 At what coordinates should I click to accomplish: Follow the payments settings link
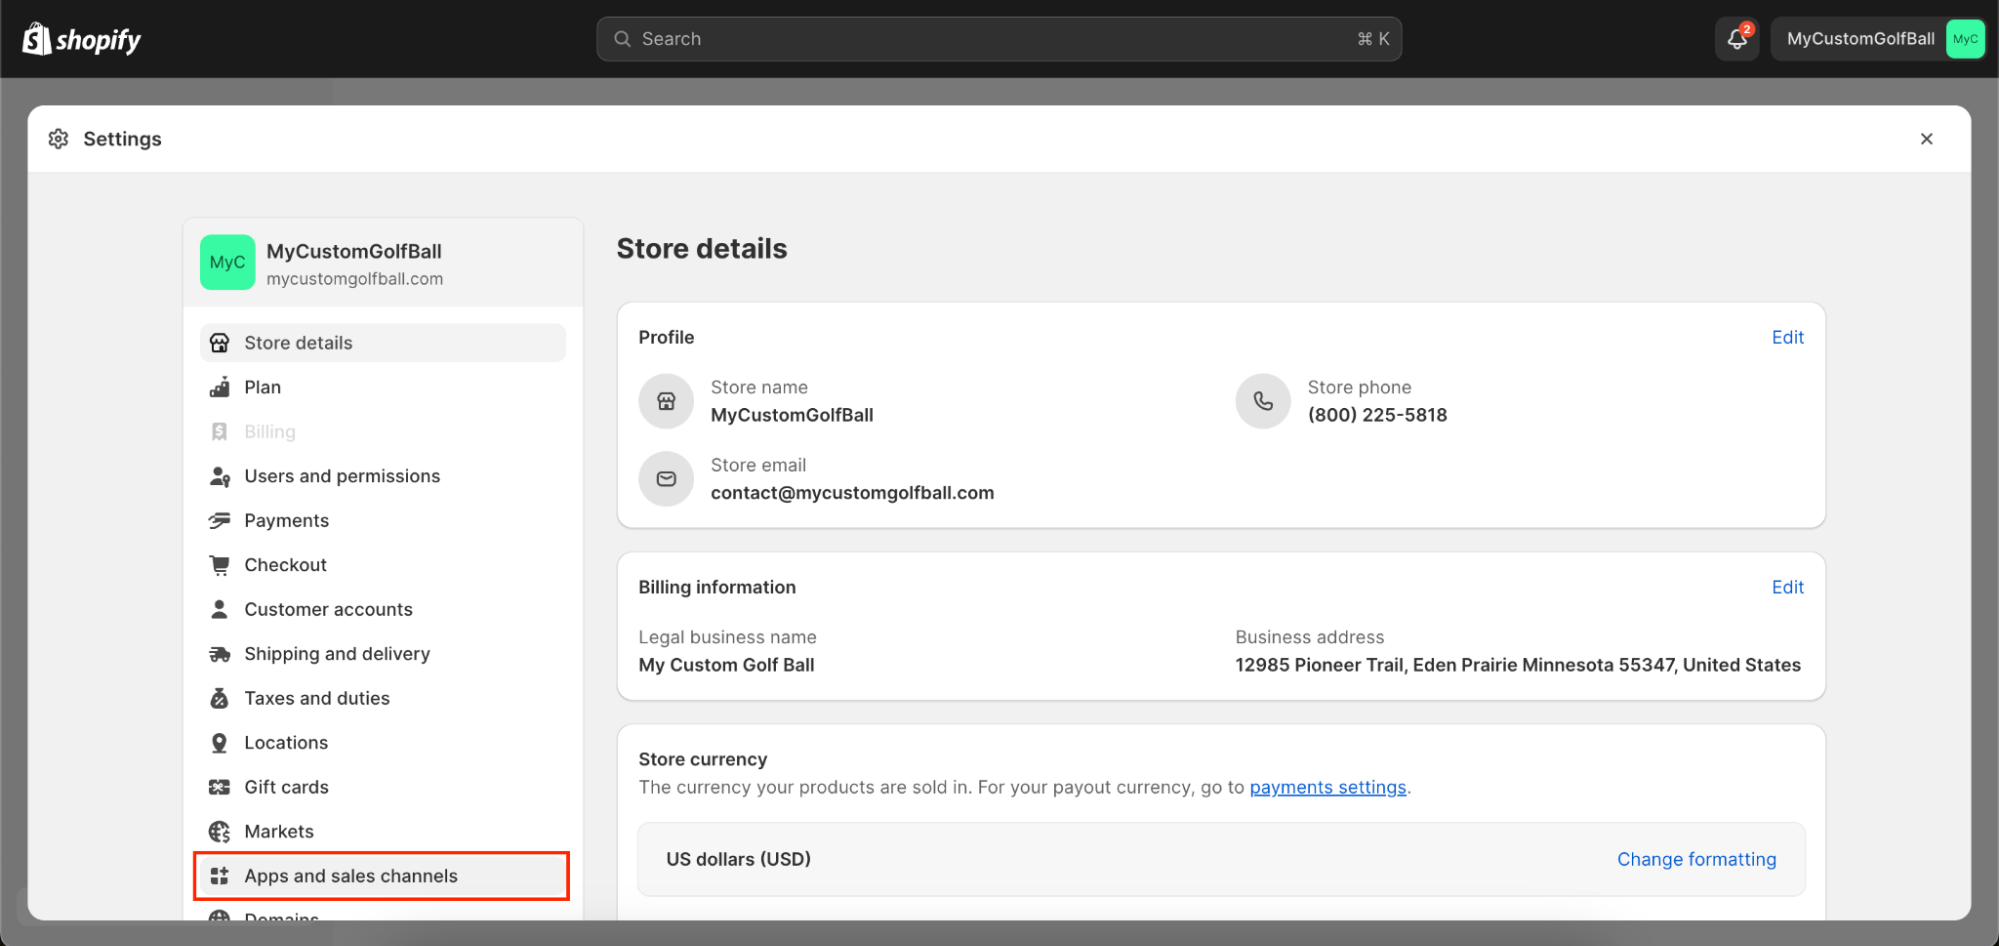point(1327,788)
